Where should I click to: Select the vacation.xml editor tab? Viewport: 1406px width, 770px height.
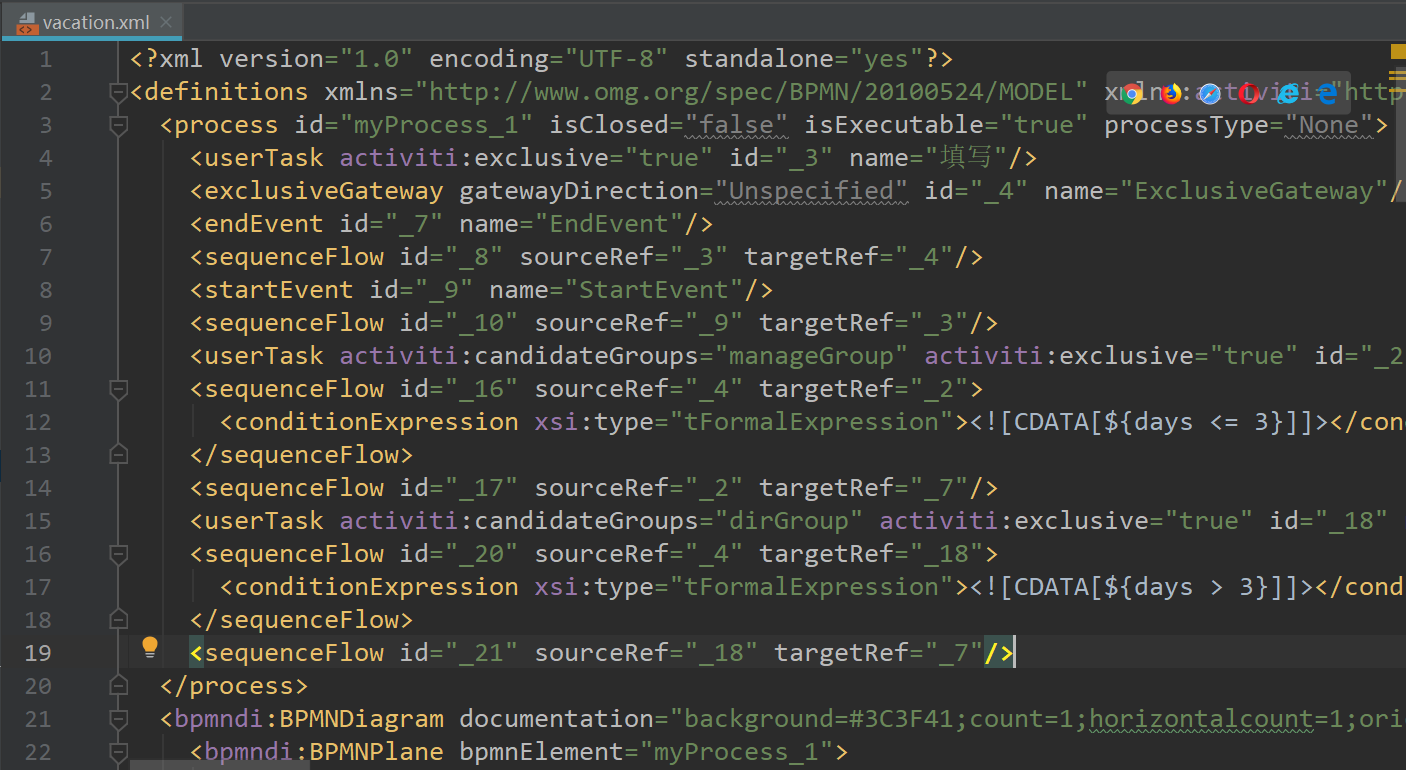(92, 22)
